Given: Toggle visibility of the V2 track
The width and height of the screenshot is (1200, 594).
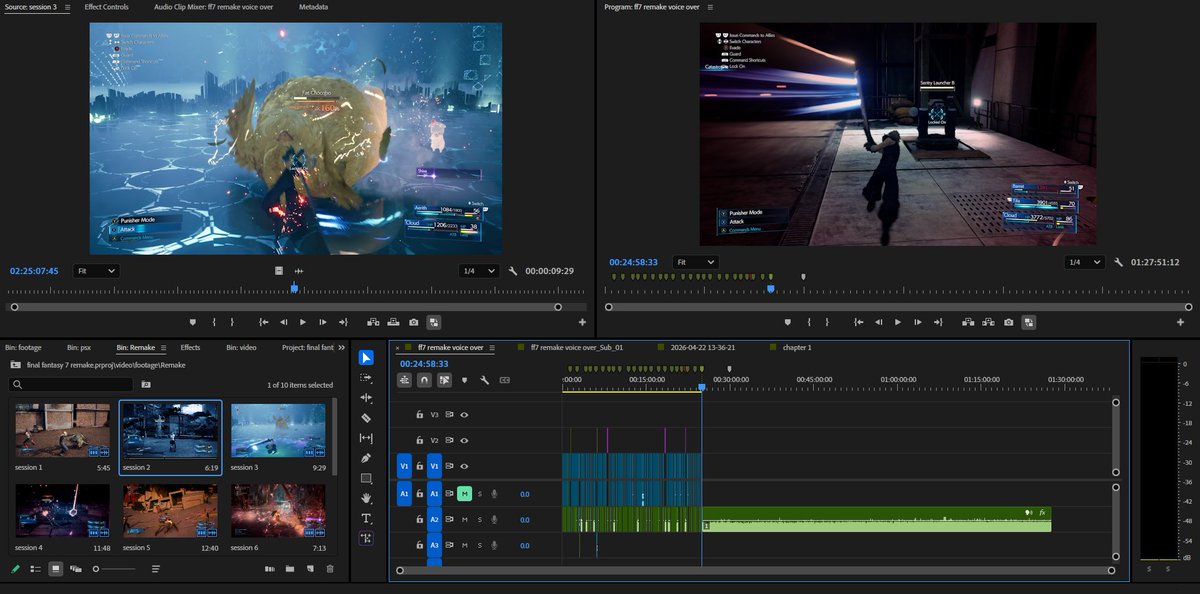Looking at the screenshot, I should [x=464, y=440].
